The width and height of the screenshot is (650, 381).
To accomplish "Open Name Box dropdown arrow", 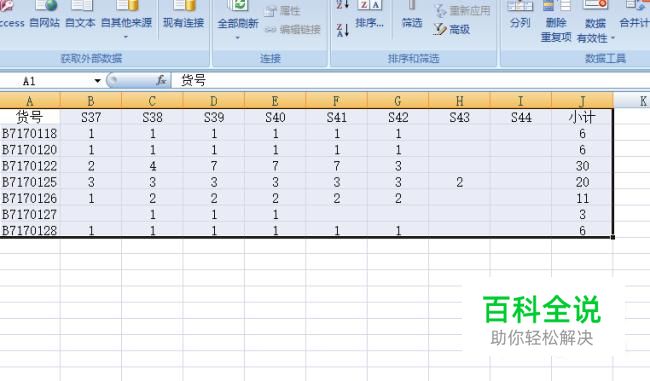I will (x=97, y=81).
